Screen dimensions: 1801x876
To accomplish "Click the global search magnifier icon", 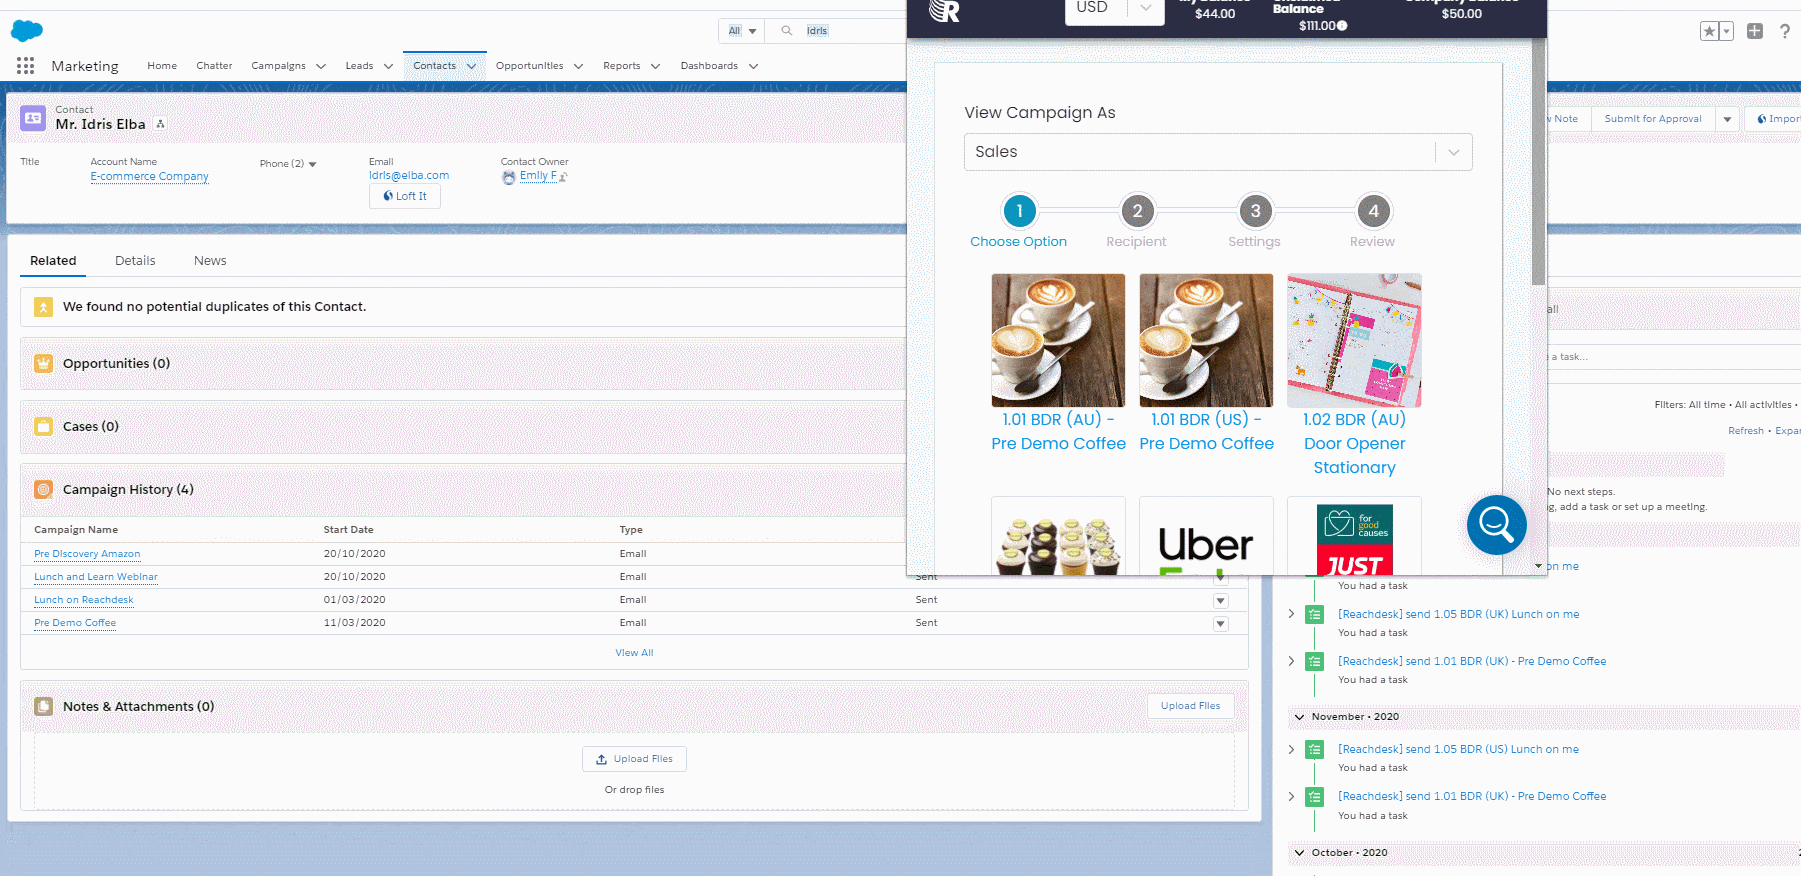I will point(787,31).
